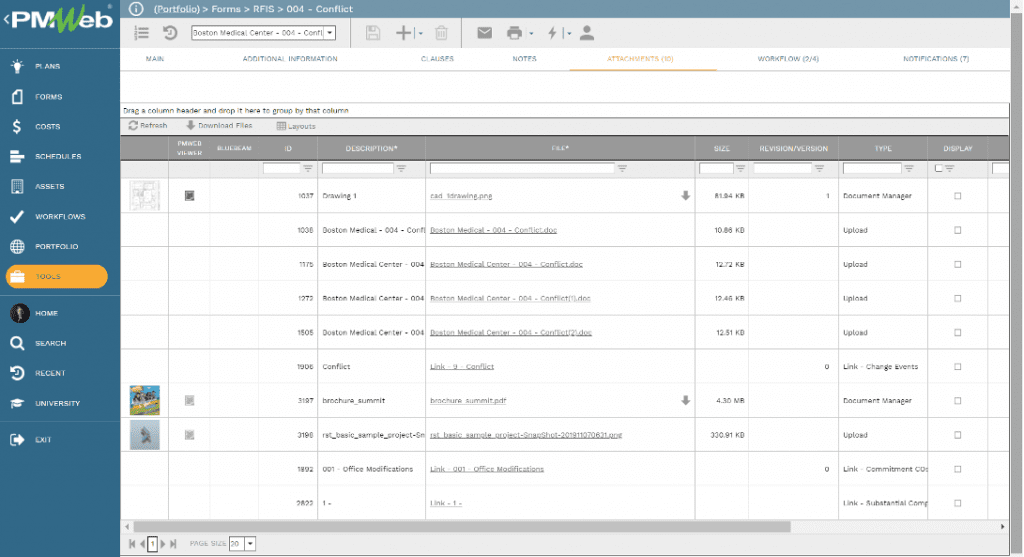Viewport: 1024px width, 557px height.
Task: Toggle the Display column filter checkbox
Action: point(938,168)
